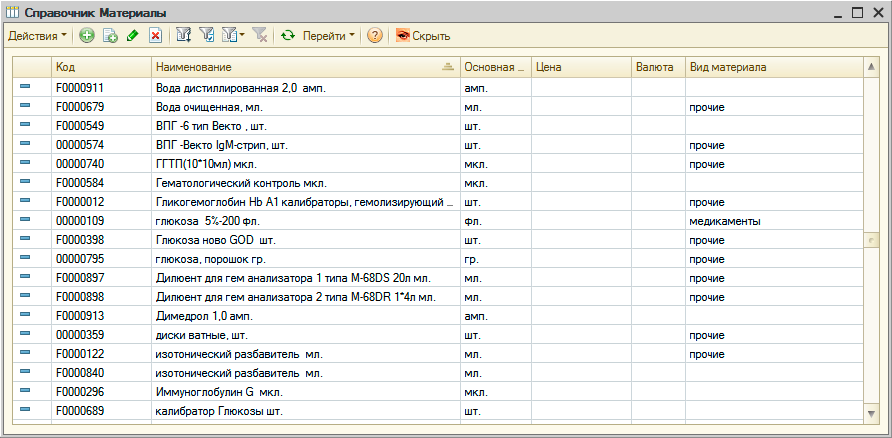Image resolution: width=892 pixels, height=438 pixels.
Task: Click the red X mark-for-deletion icon
Action: (x=155, y=35)
